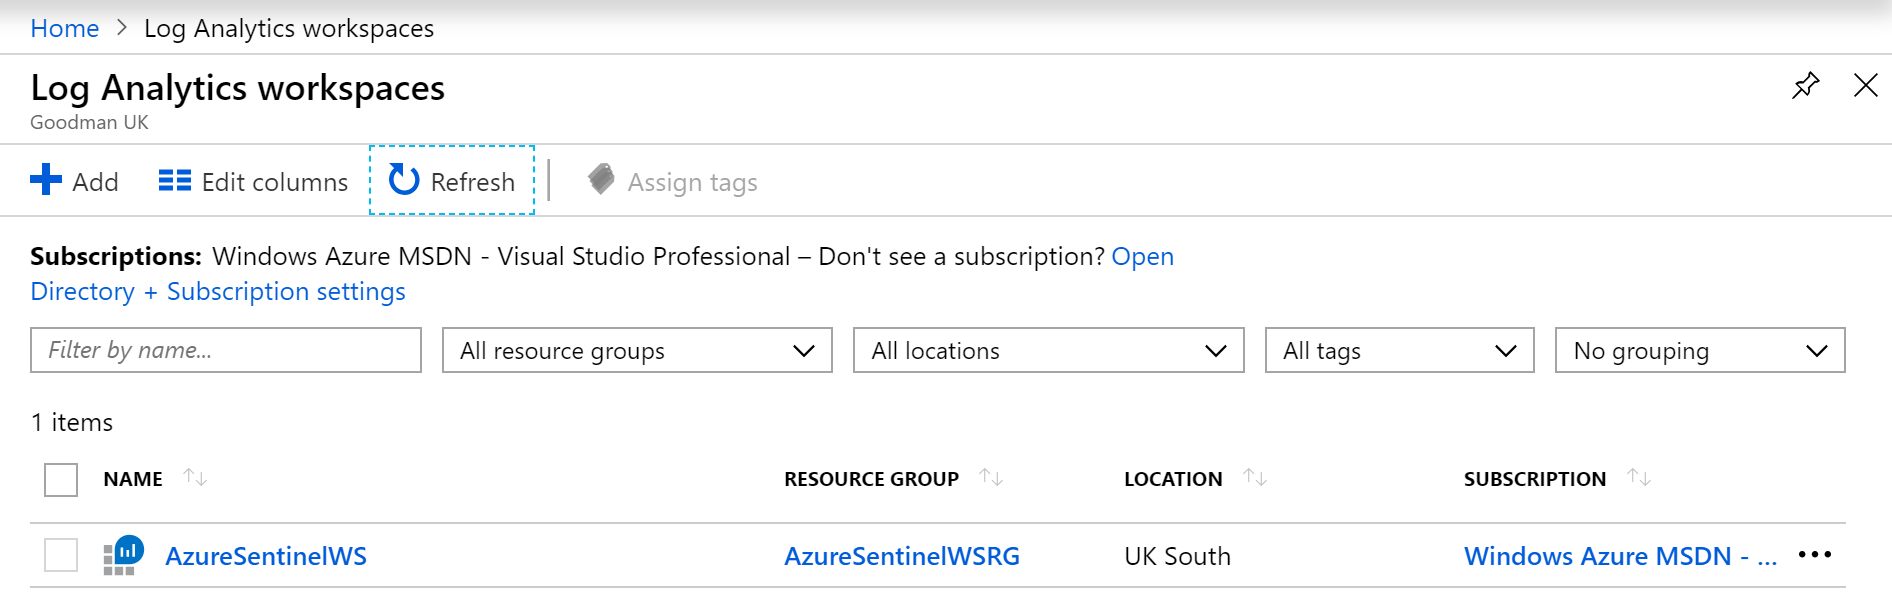Image resolution: width=1892 pixels, height=605 pixels.
Task: Click the Goodman UK subtitle
Action: [x=89, y=122]
